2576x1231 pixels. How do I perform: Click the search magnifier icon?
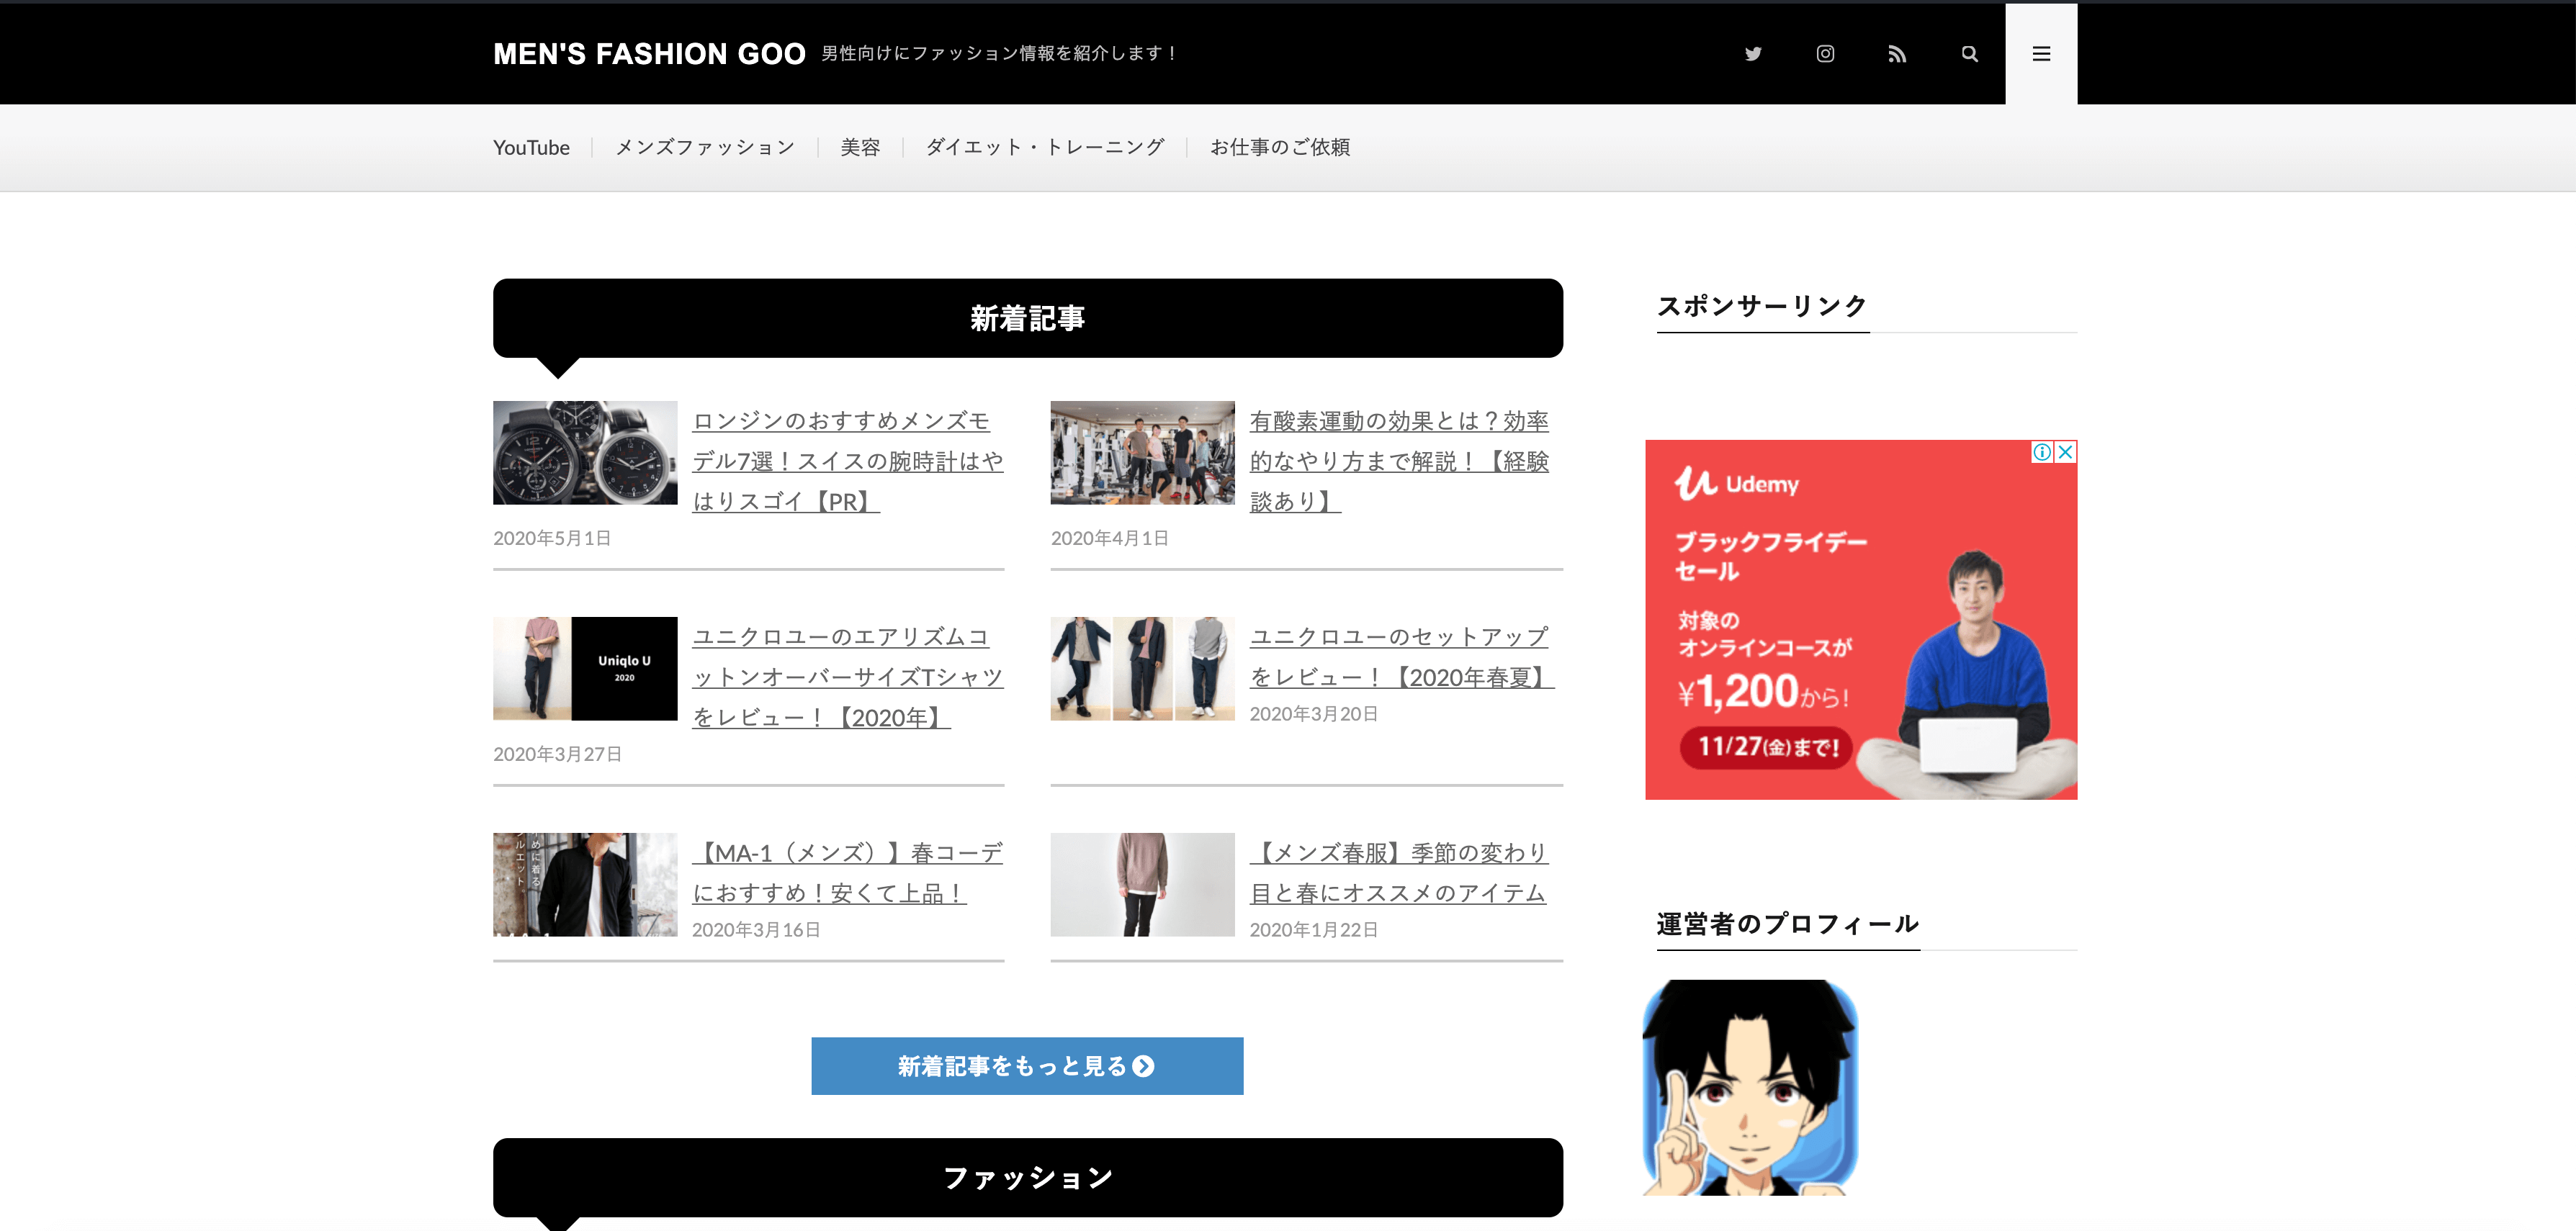(x=1969, y=54)
